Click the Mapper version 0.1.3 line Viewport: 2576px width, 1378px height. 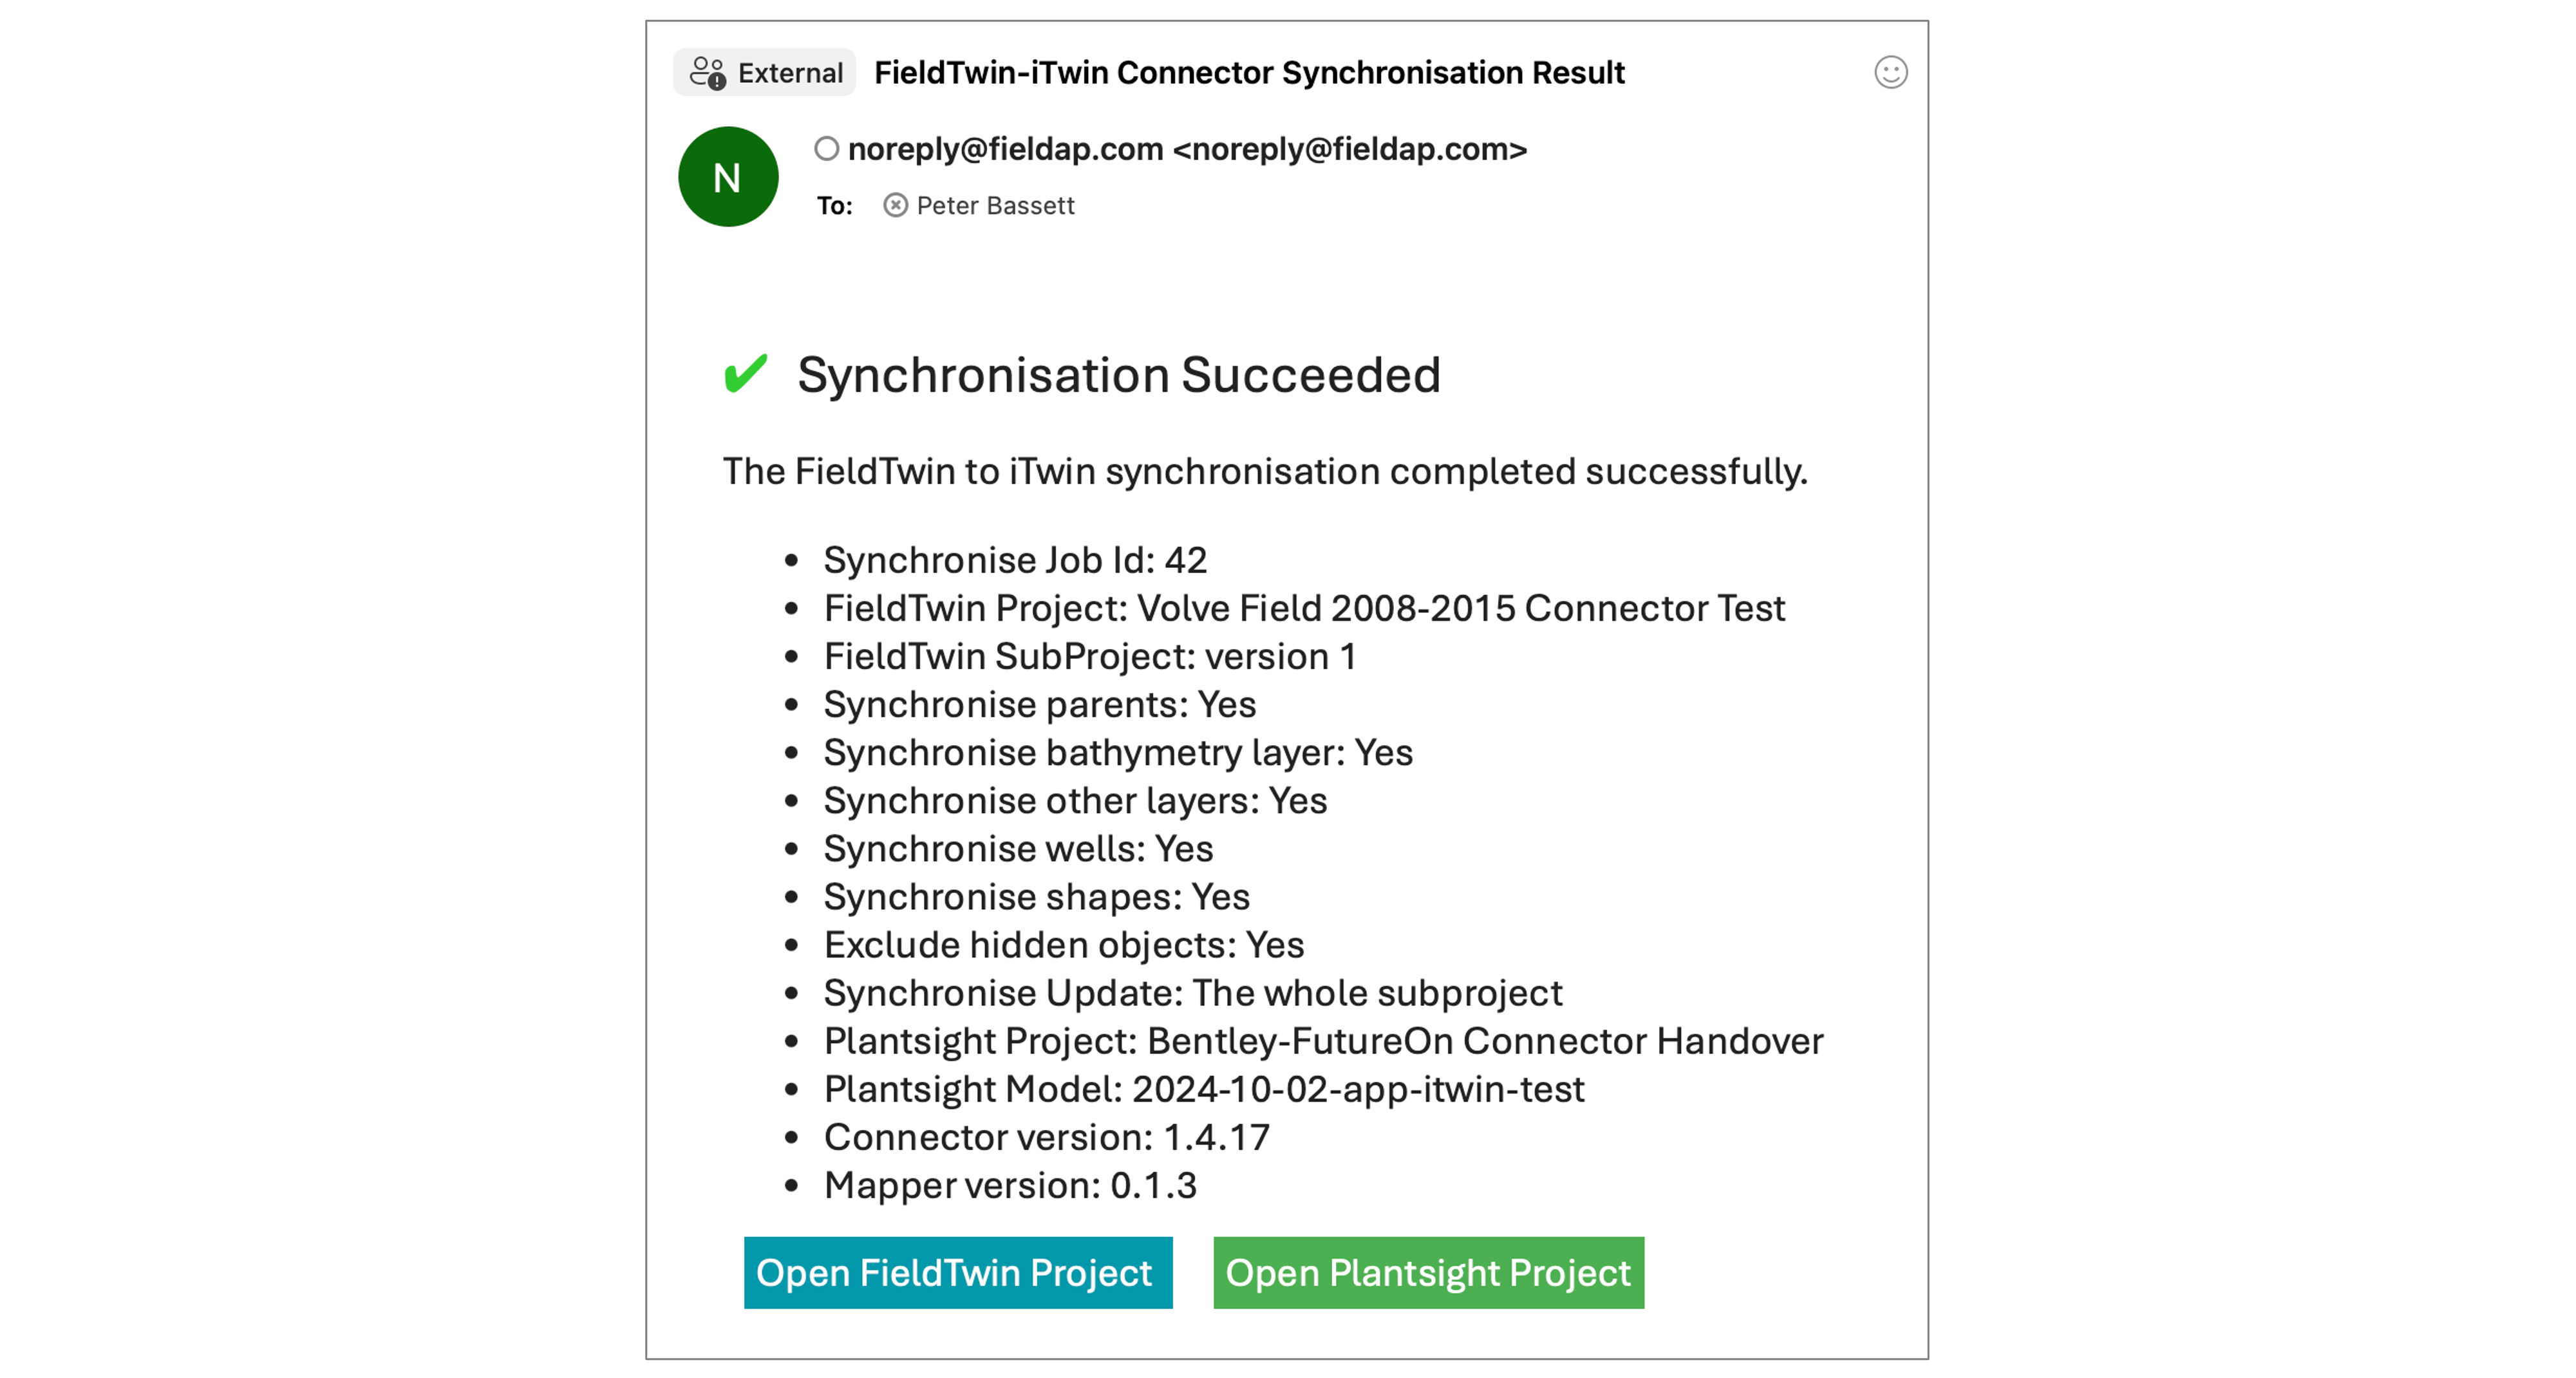1010,1185
